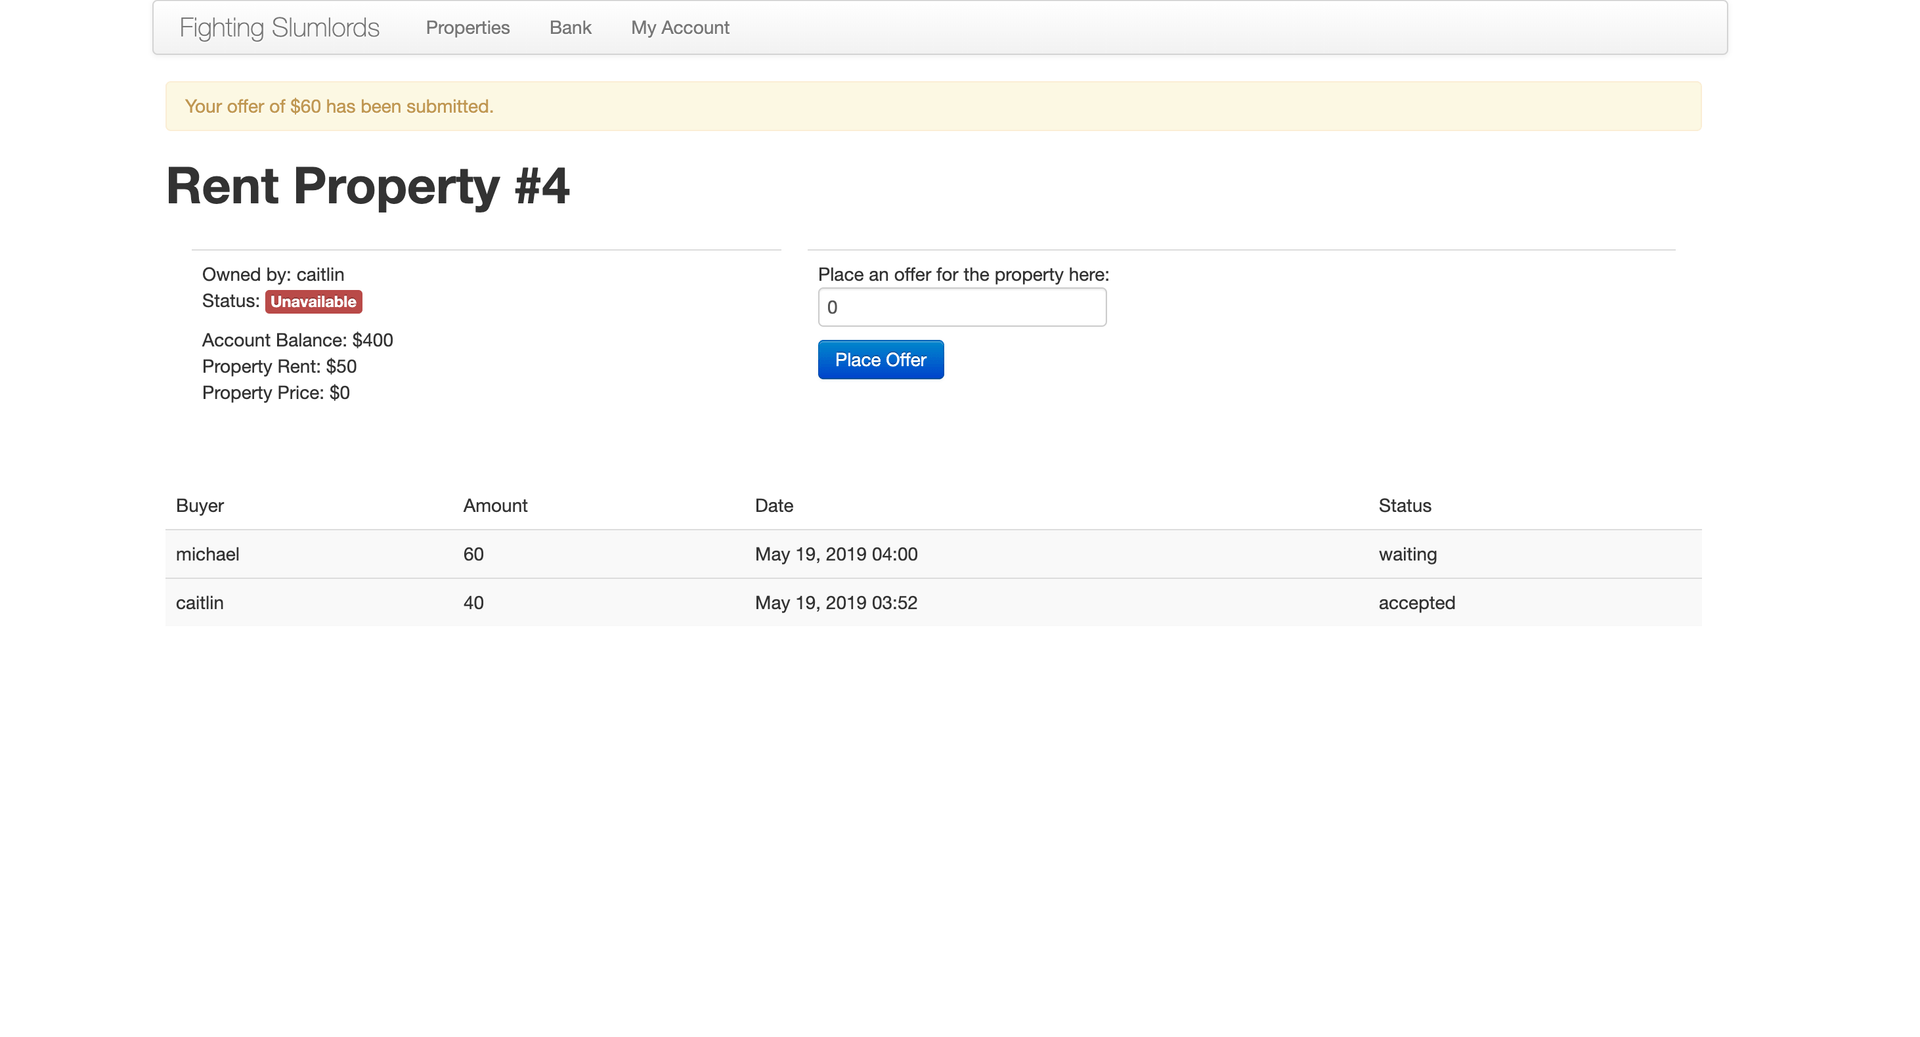Click the accepted status on caitlin's offer

(x=1416, y=602)
